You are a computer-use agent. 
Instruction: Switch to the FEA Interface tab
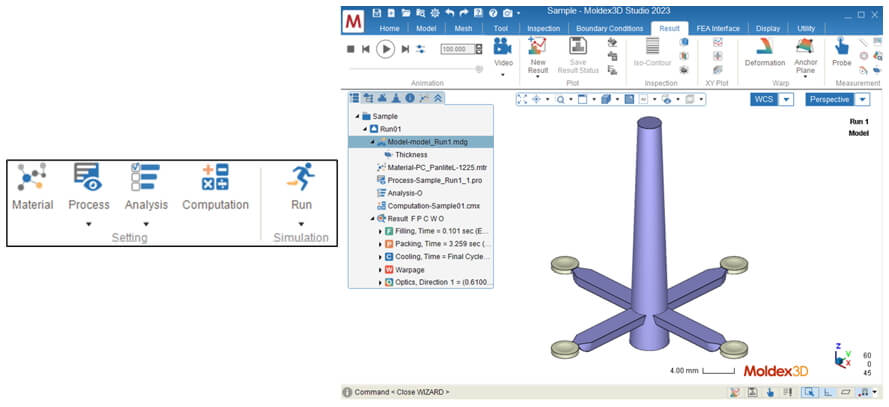[718, 28]
